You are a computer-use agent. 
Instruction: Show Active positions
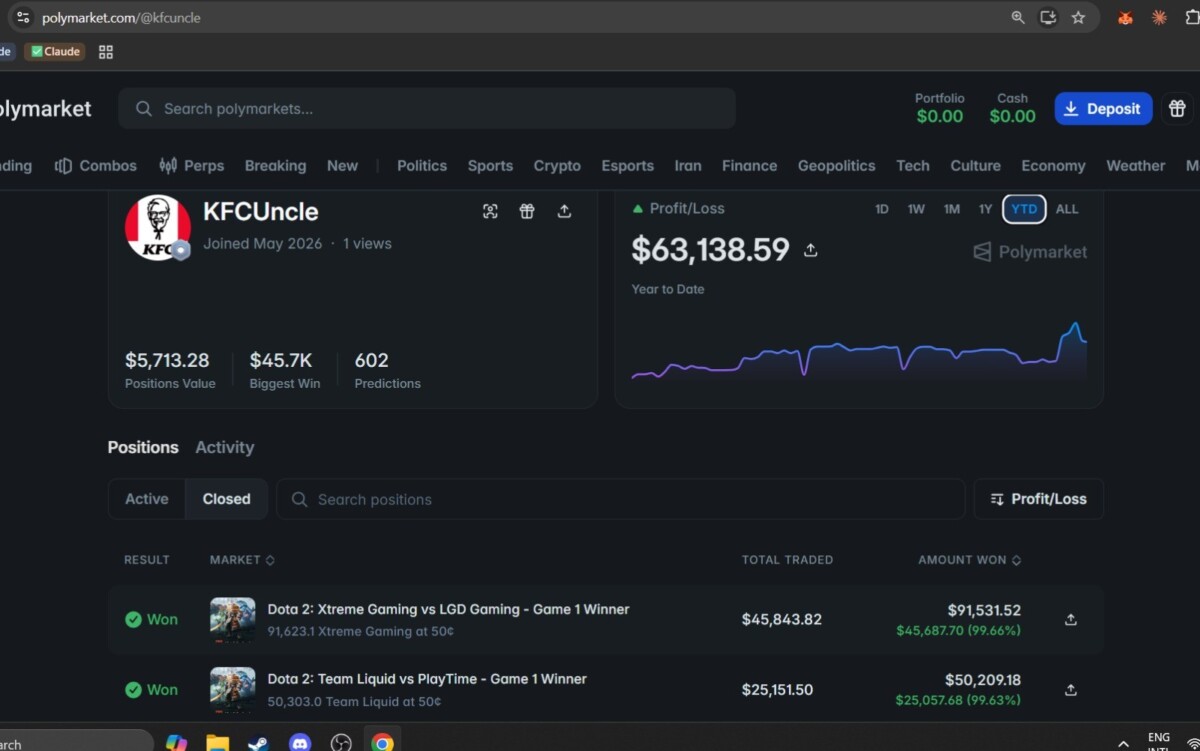click(x=147, y=499)
